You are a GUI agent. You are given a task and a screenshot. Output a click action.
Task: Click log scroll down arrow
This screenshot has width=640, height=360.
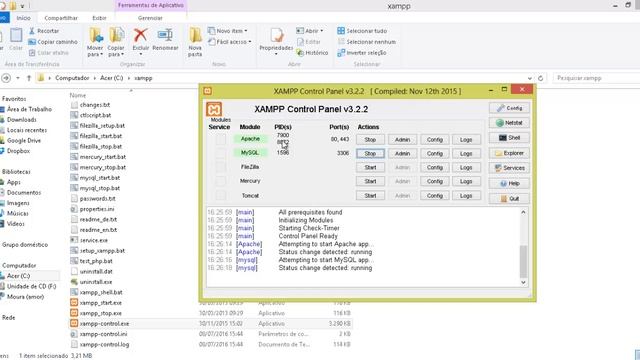pos(523,282)
